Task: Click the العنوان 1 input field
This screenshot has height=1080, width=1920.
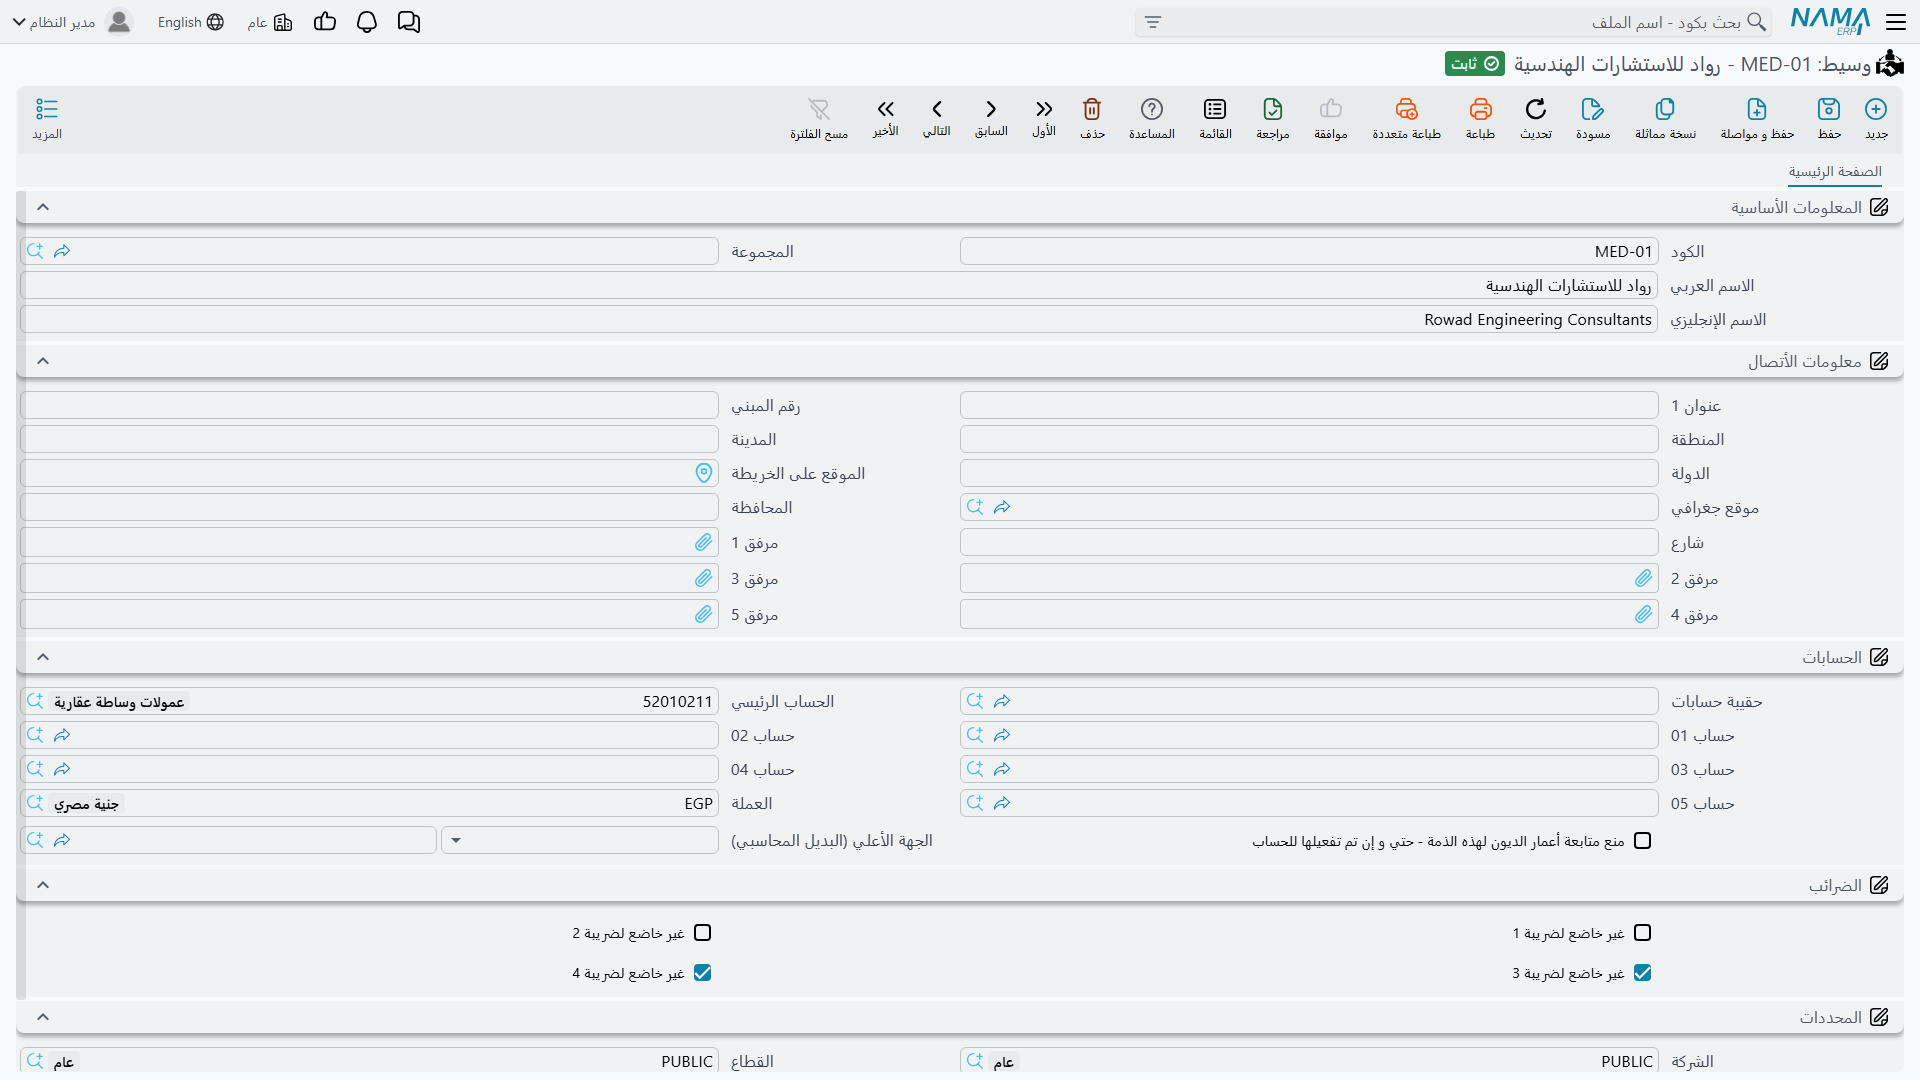Action: 1309,405
